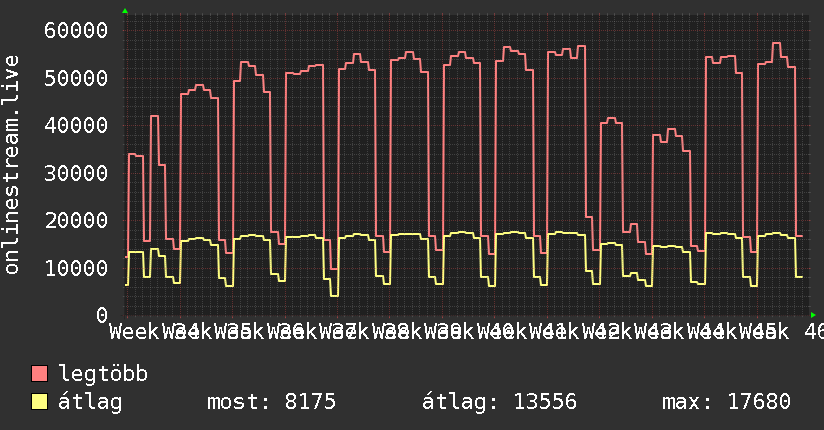This screenshot has height=430, width=824.
Task: Click the pink legtöbb legend swatch
Action: (40, 374)
